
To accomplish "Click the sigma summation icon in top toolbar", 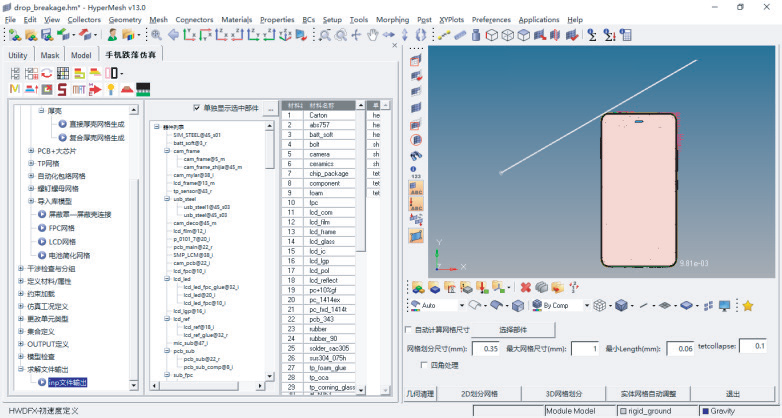I will [592, 35].
